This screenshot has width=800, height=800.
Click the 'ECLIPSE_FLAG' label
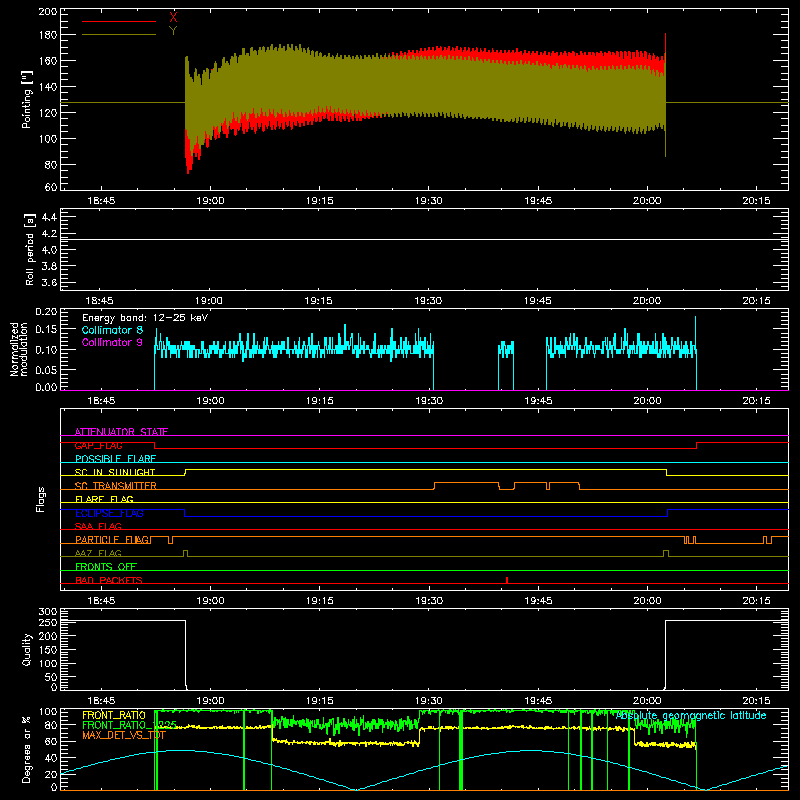click(109, 513)
